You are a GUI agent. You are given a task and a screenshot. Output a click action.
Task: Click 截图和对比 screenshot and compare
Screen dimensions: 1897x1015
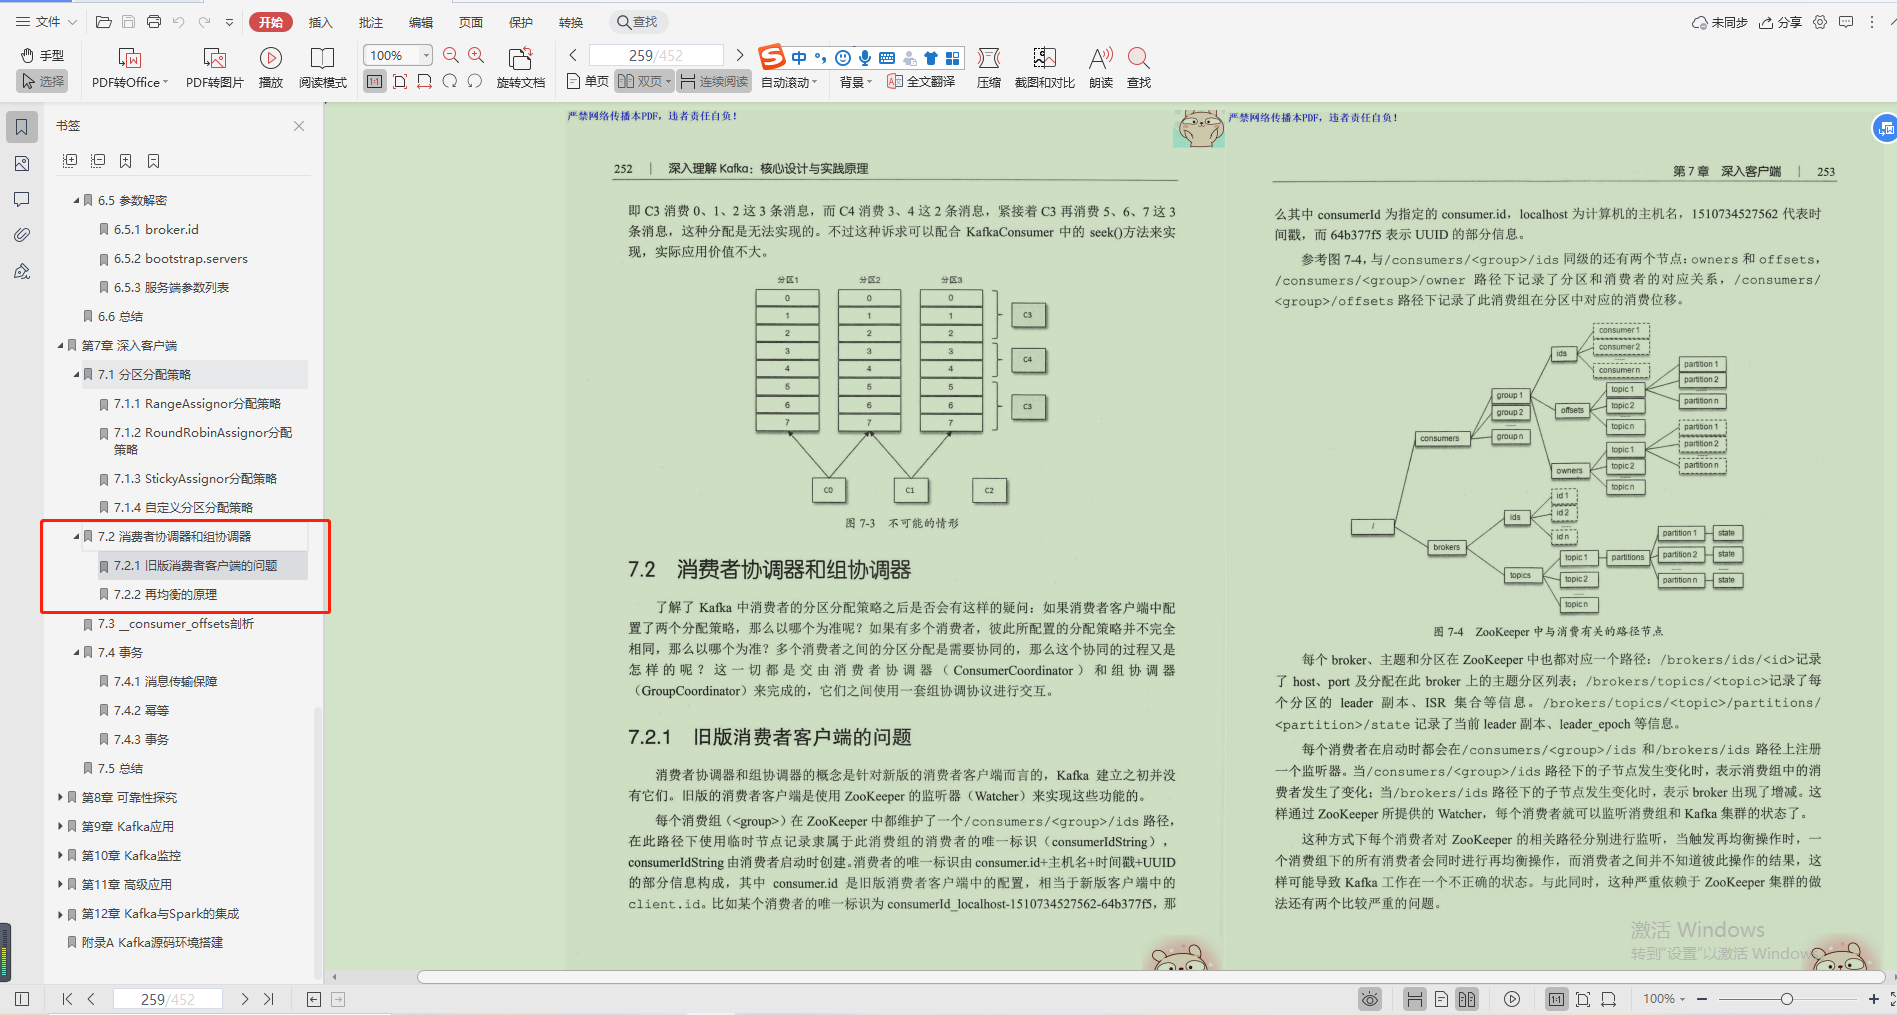1044,68
